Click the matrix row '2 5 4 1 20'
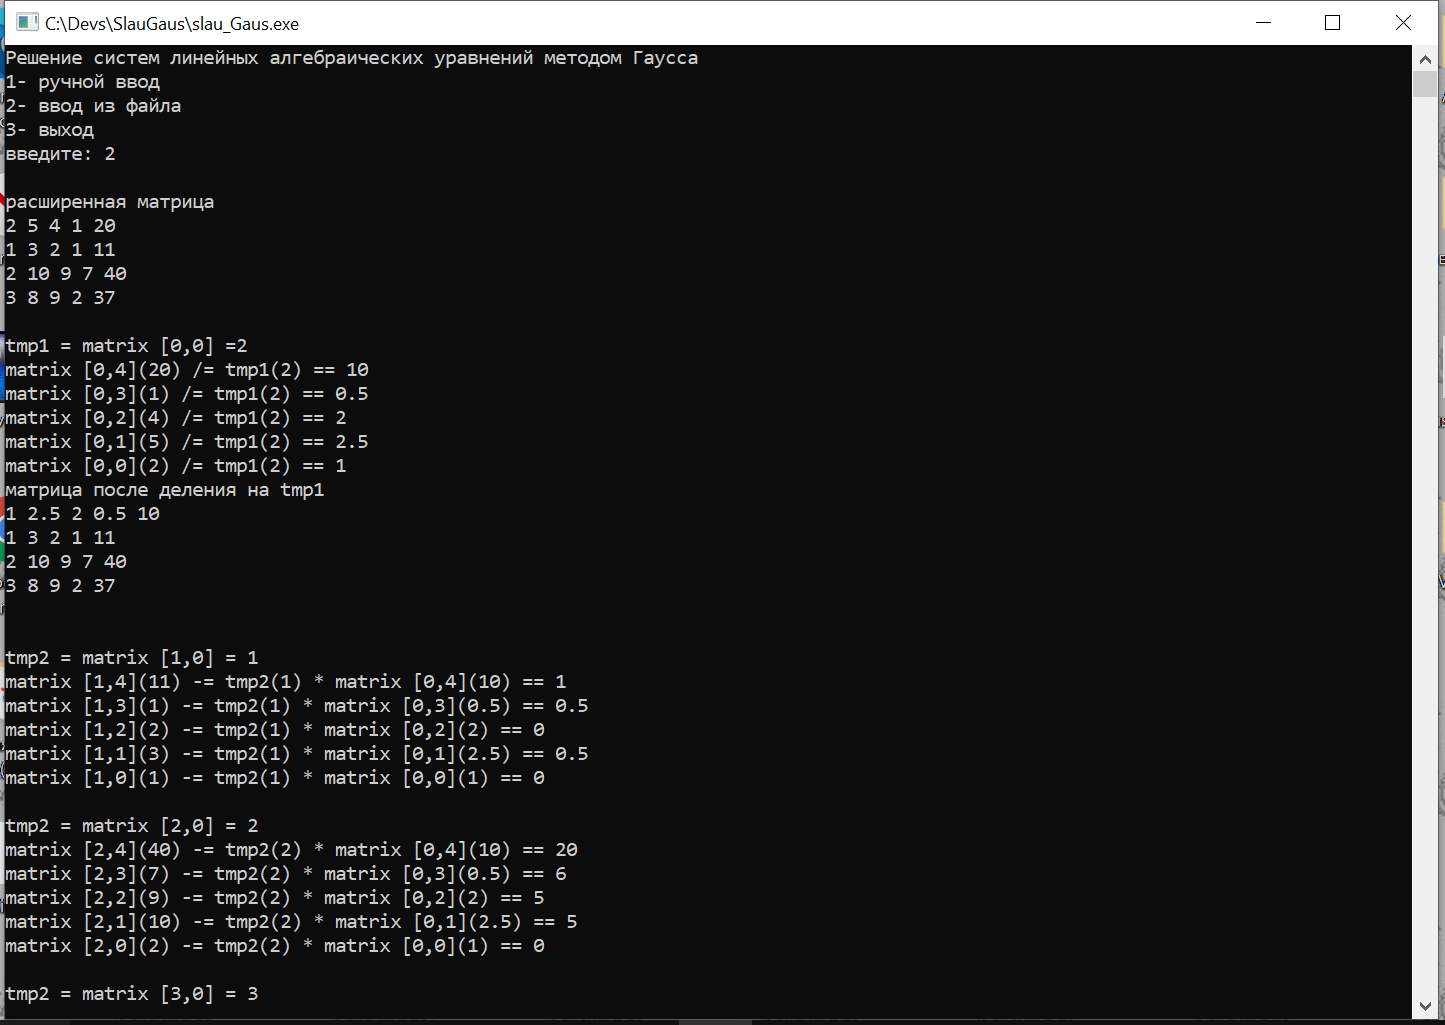The height and width of the screenshot is (1025, 1445). pyautogui.click(x=61, y=226)
